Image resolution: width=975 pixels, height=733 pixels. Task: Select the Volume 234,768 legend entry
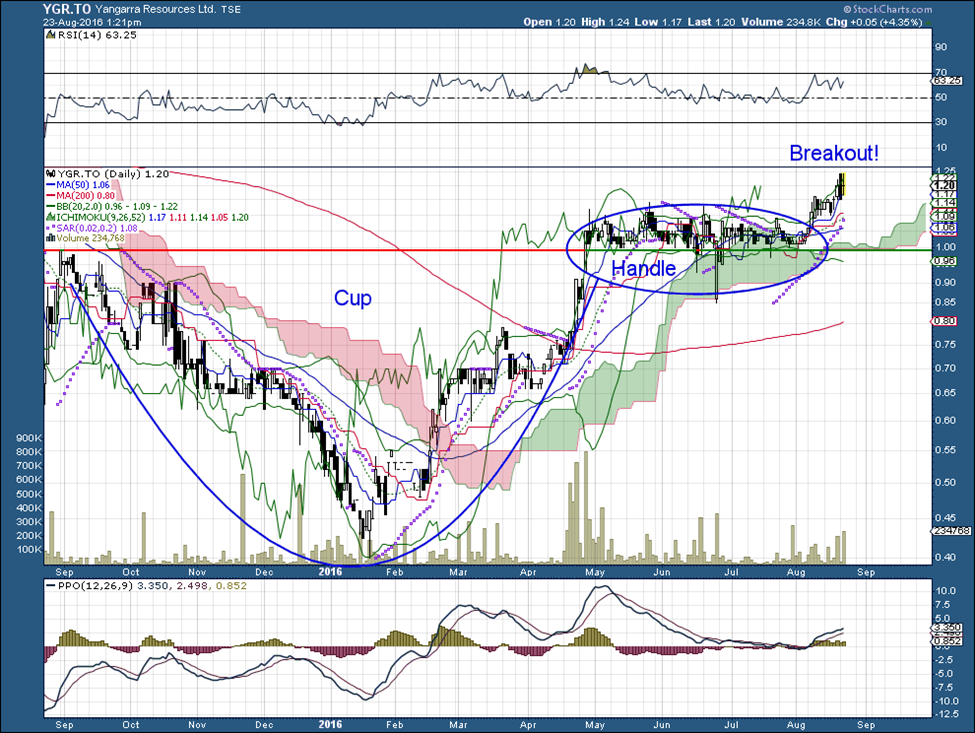coord(86,238)
